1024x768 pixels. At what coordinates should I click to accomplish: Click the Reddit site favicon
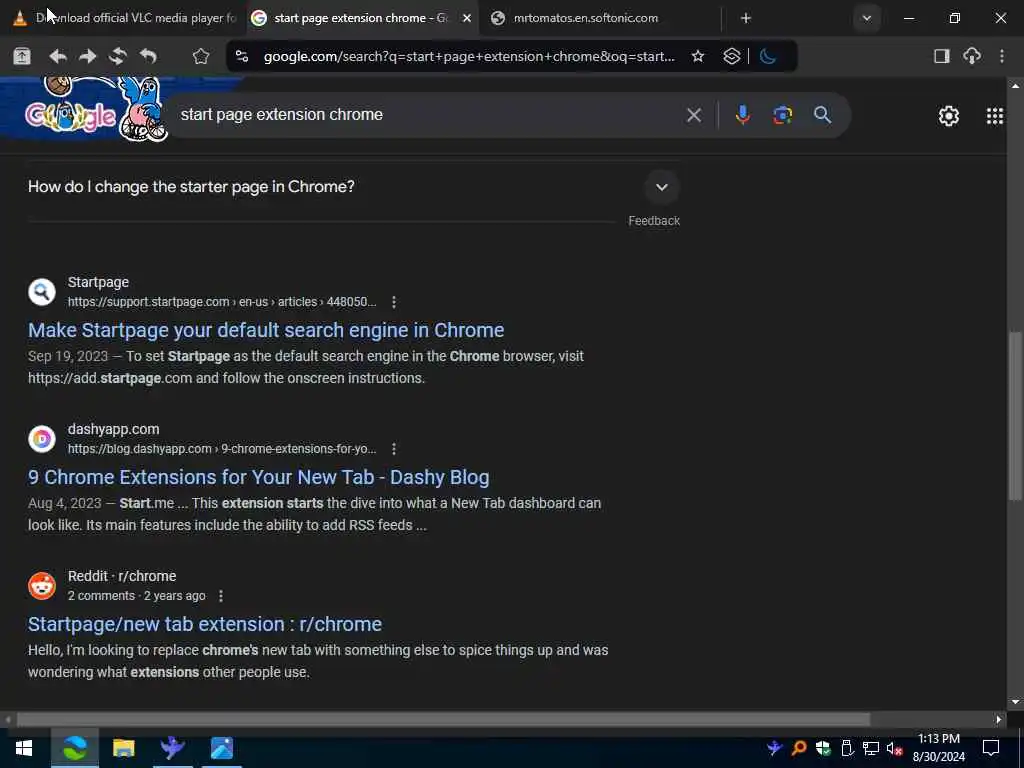[42, 586]
